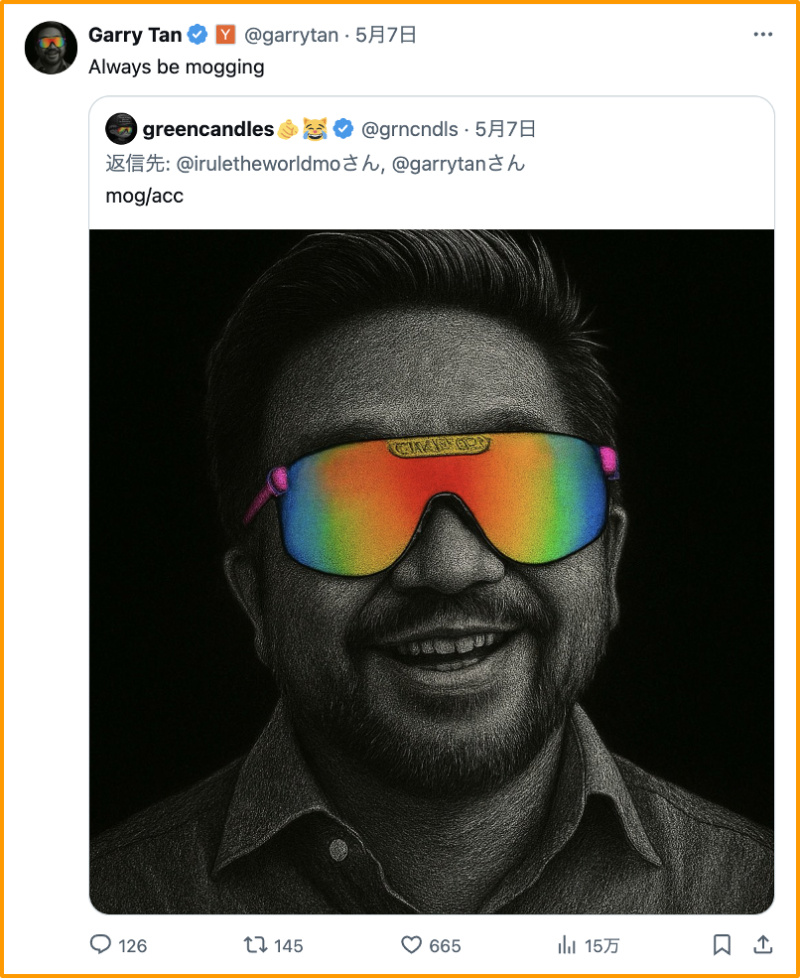Open the Garry Tan display name link
The image size is (800, 979).
(135, 35)
